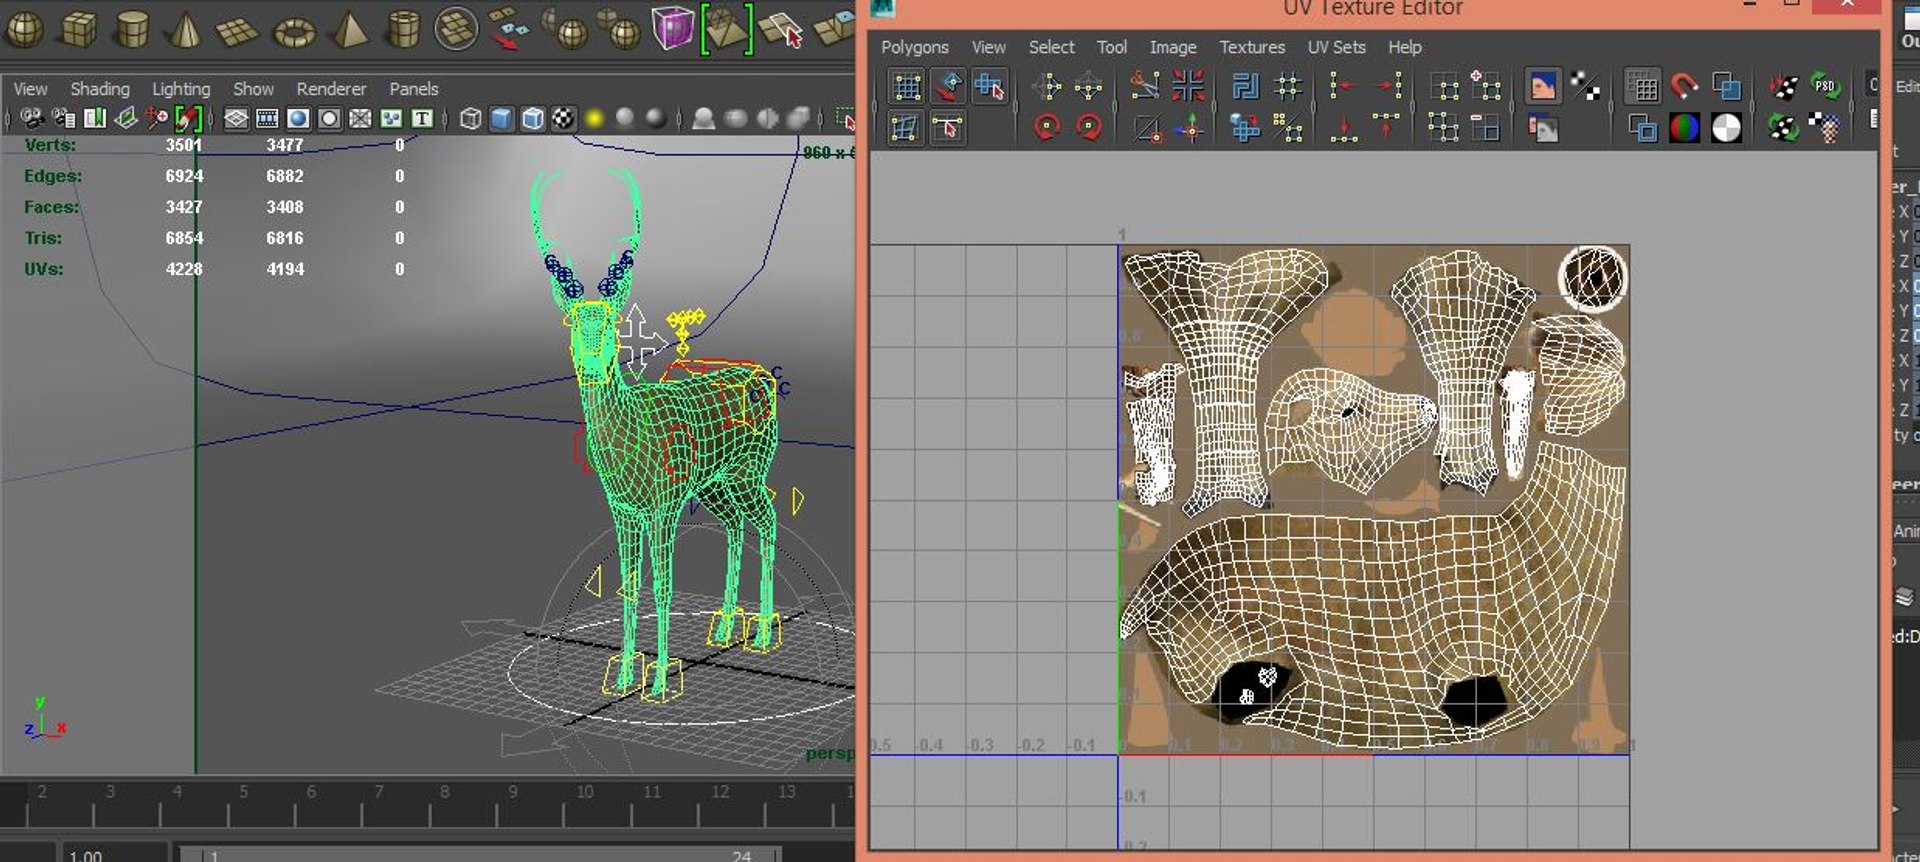The image size is (1920, 862).
Task: Toggle the UV editor grid display
Action: [1642, 87]
